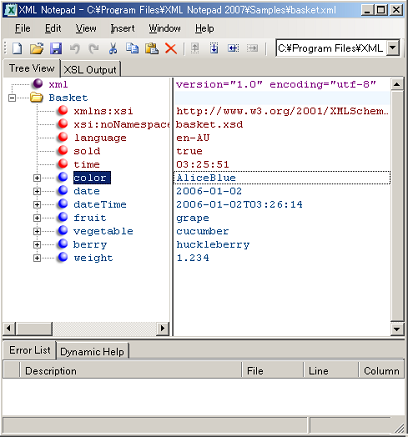Open the Help menu
This screenshot has height=437, width=408.
point(205,29)
